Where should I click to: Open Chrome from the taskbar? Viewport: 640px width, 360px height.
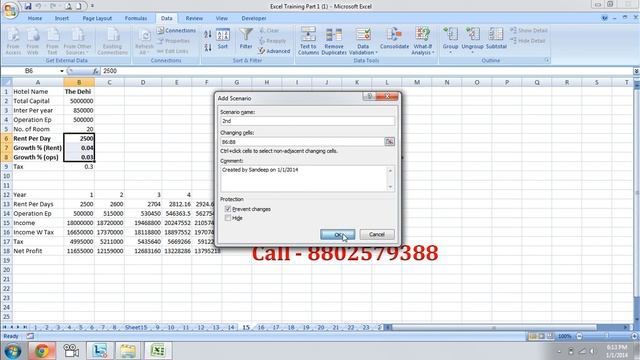[42, 351]
